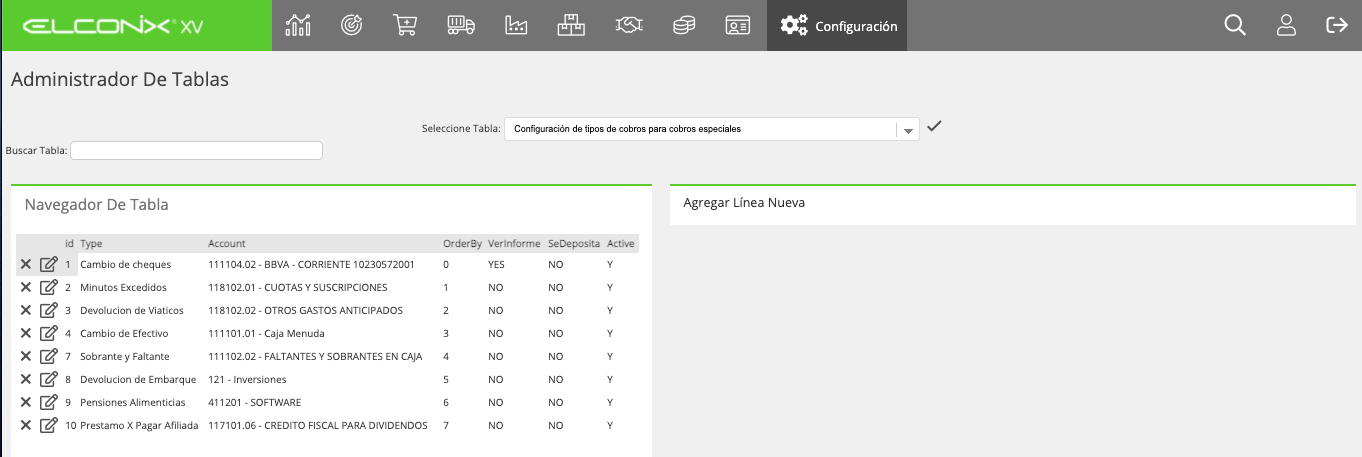Open the Seleccione Tabla combo box

click(711, 129)
